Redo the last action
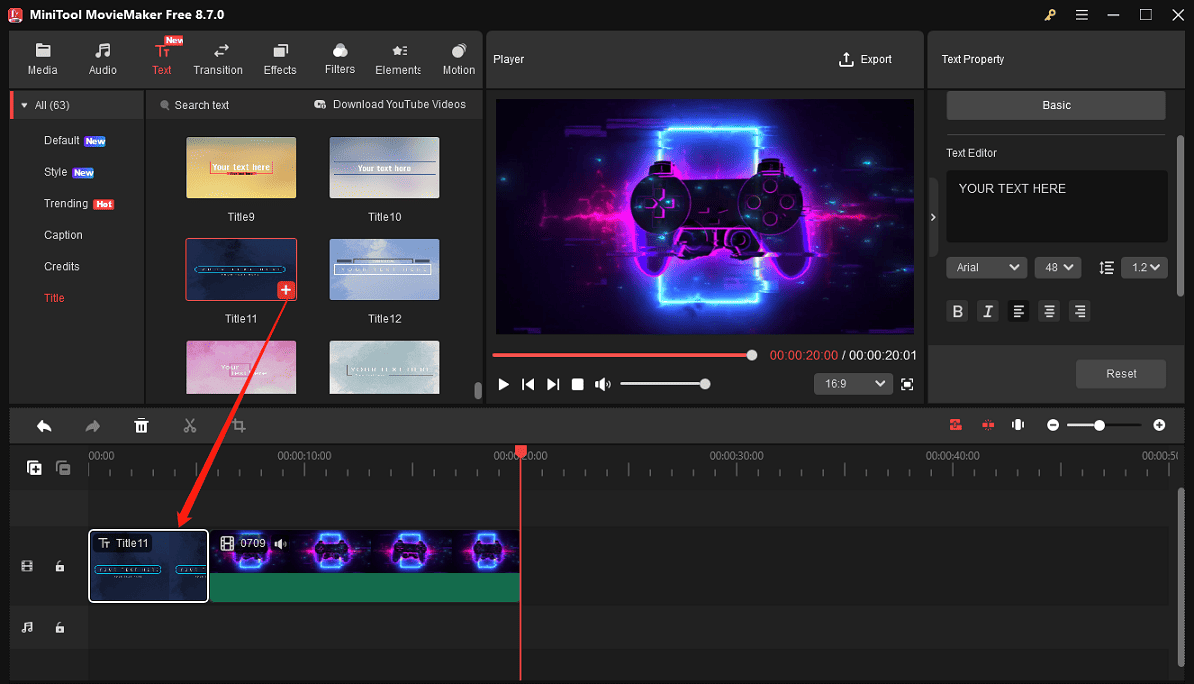This screenshot has height=684, width=1194. (92, 426)
